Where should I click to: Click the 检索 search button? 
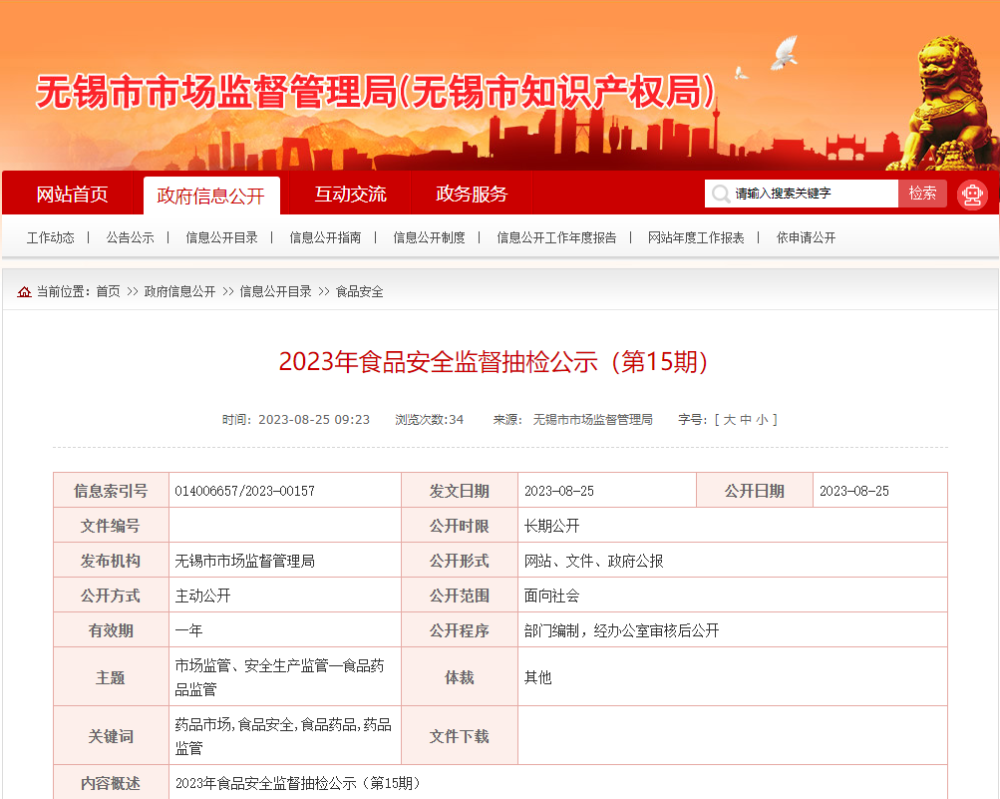(922, 193)
